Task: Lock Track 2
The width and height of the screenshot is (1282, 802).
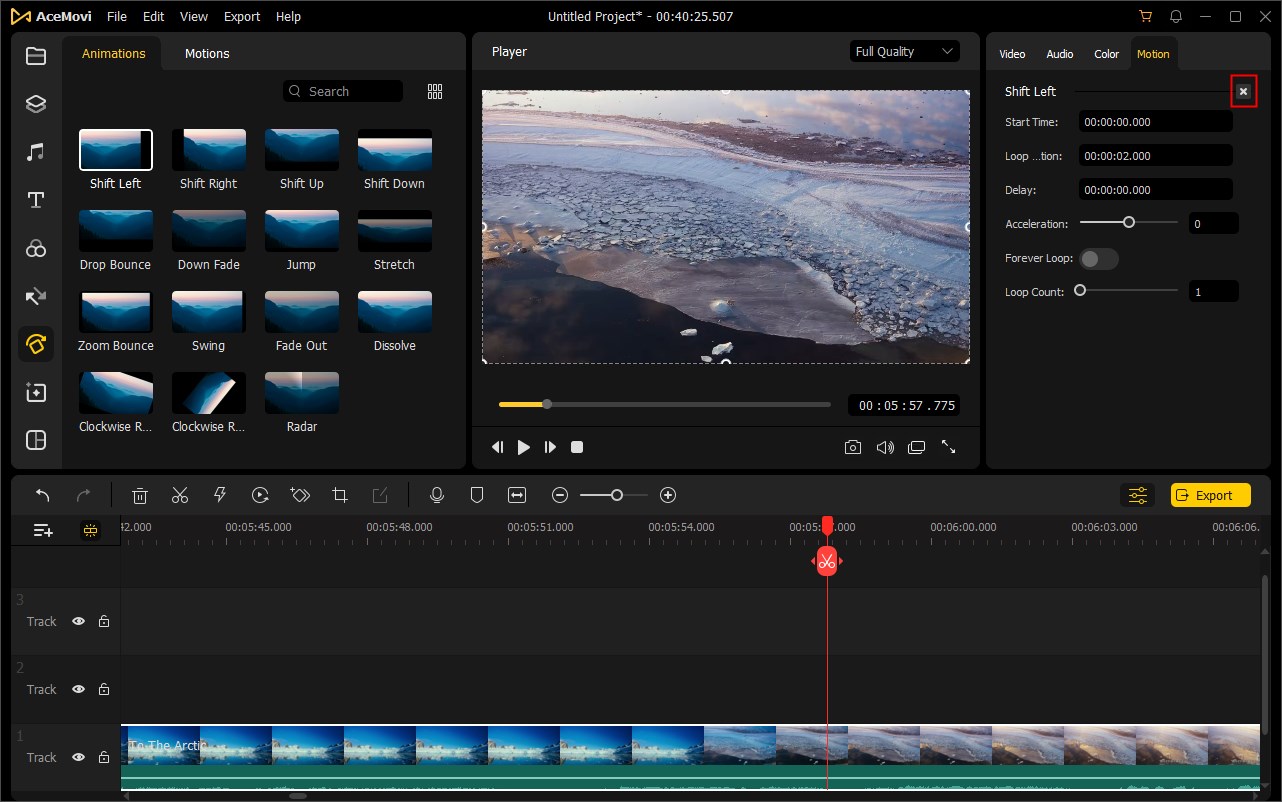Action: point(104,689)
